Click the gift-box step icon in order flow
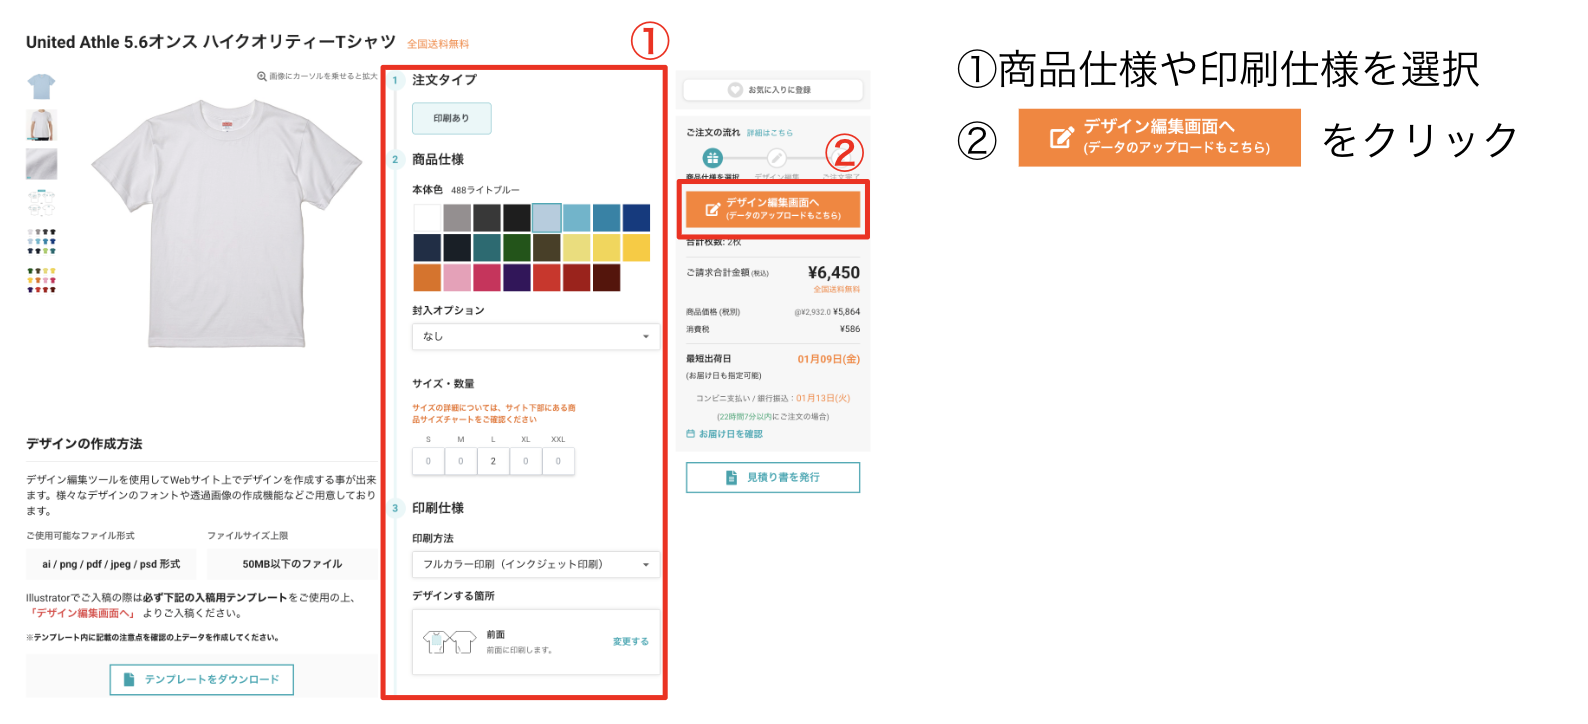1588x724 pixels. tap(712, 158)
